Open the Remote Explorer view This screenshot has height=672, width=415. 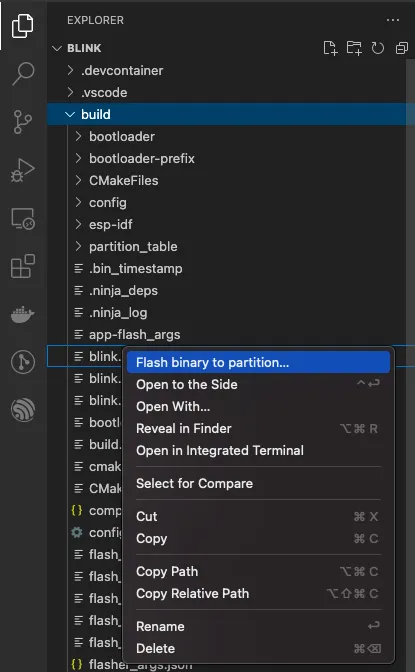23,219
